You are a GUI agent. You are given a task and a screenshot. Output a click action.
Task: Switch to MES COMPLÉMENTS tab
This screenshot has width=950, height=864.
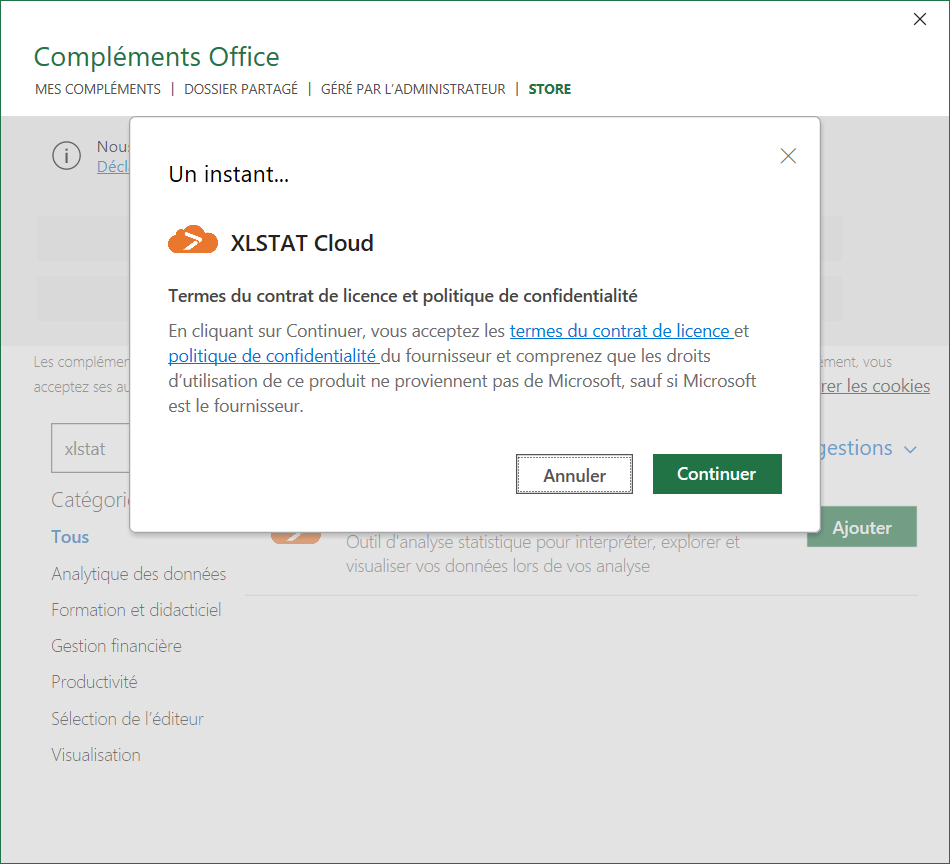point(98,89)
